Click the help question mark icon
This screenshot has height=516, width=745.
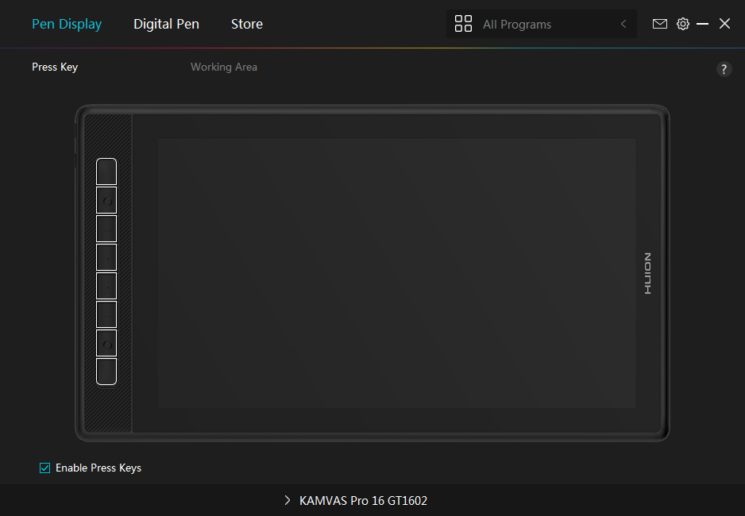[x=724, y=69]
